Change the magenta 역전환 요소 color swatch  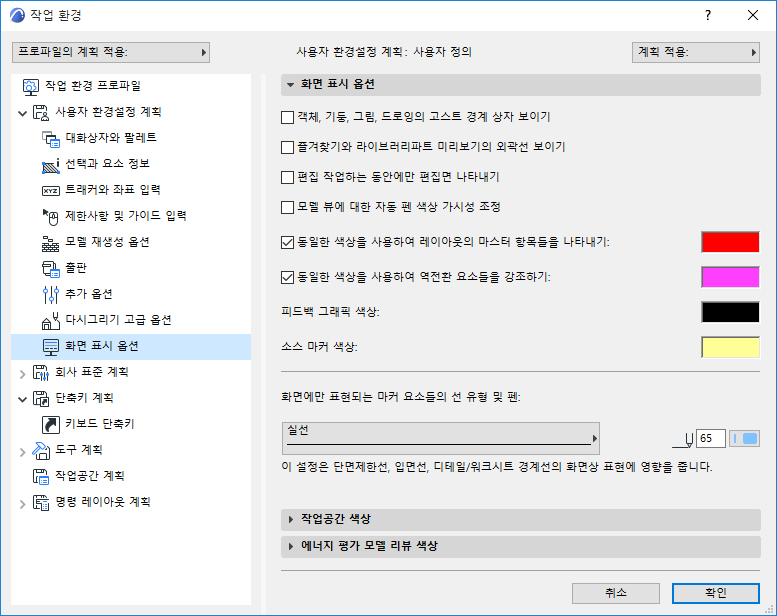pyautogui.click(x=730, y=277)
